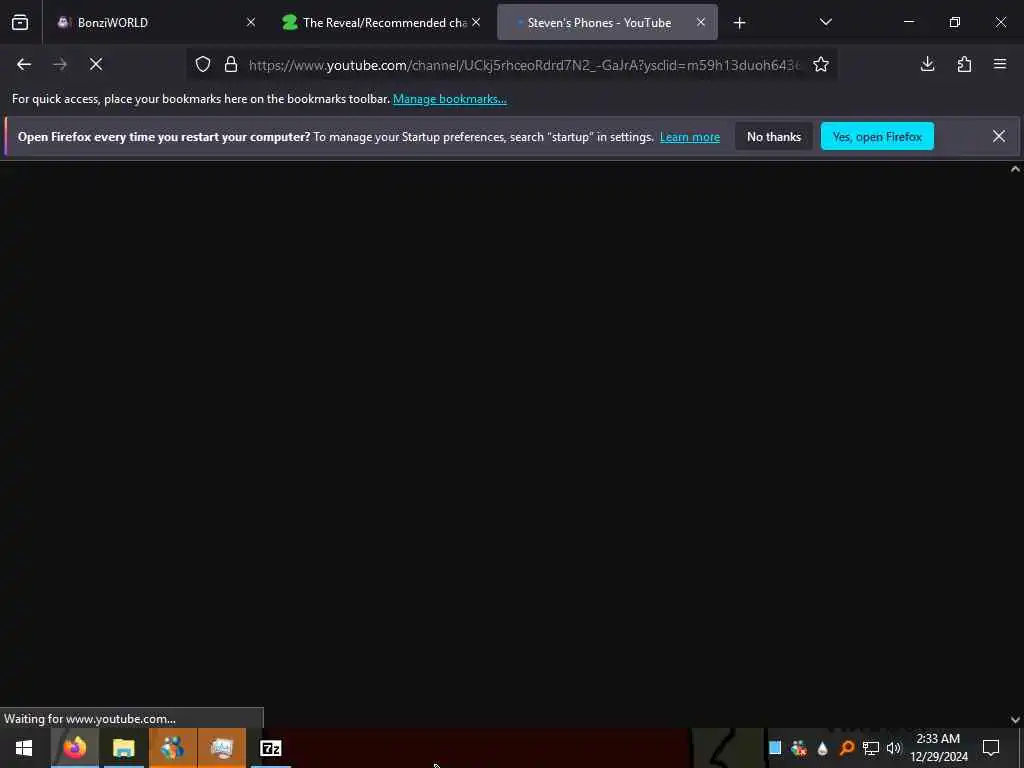
Task: Open the clock showing 2:33 AM
Action: 938,748
